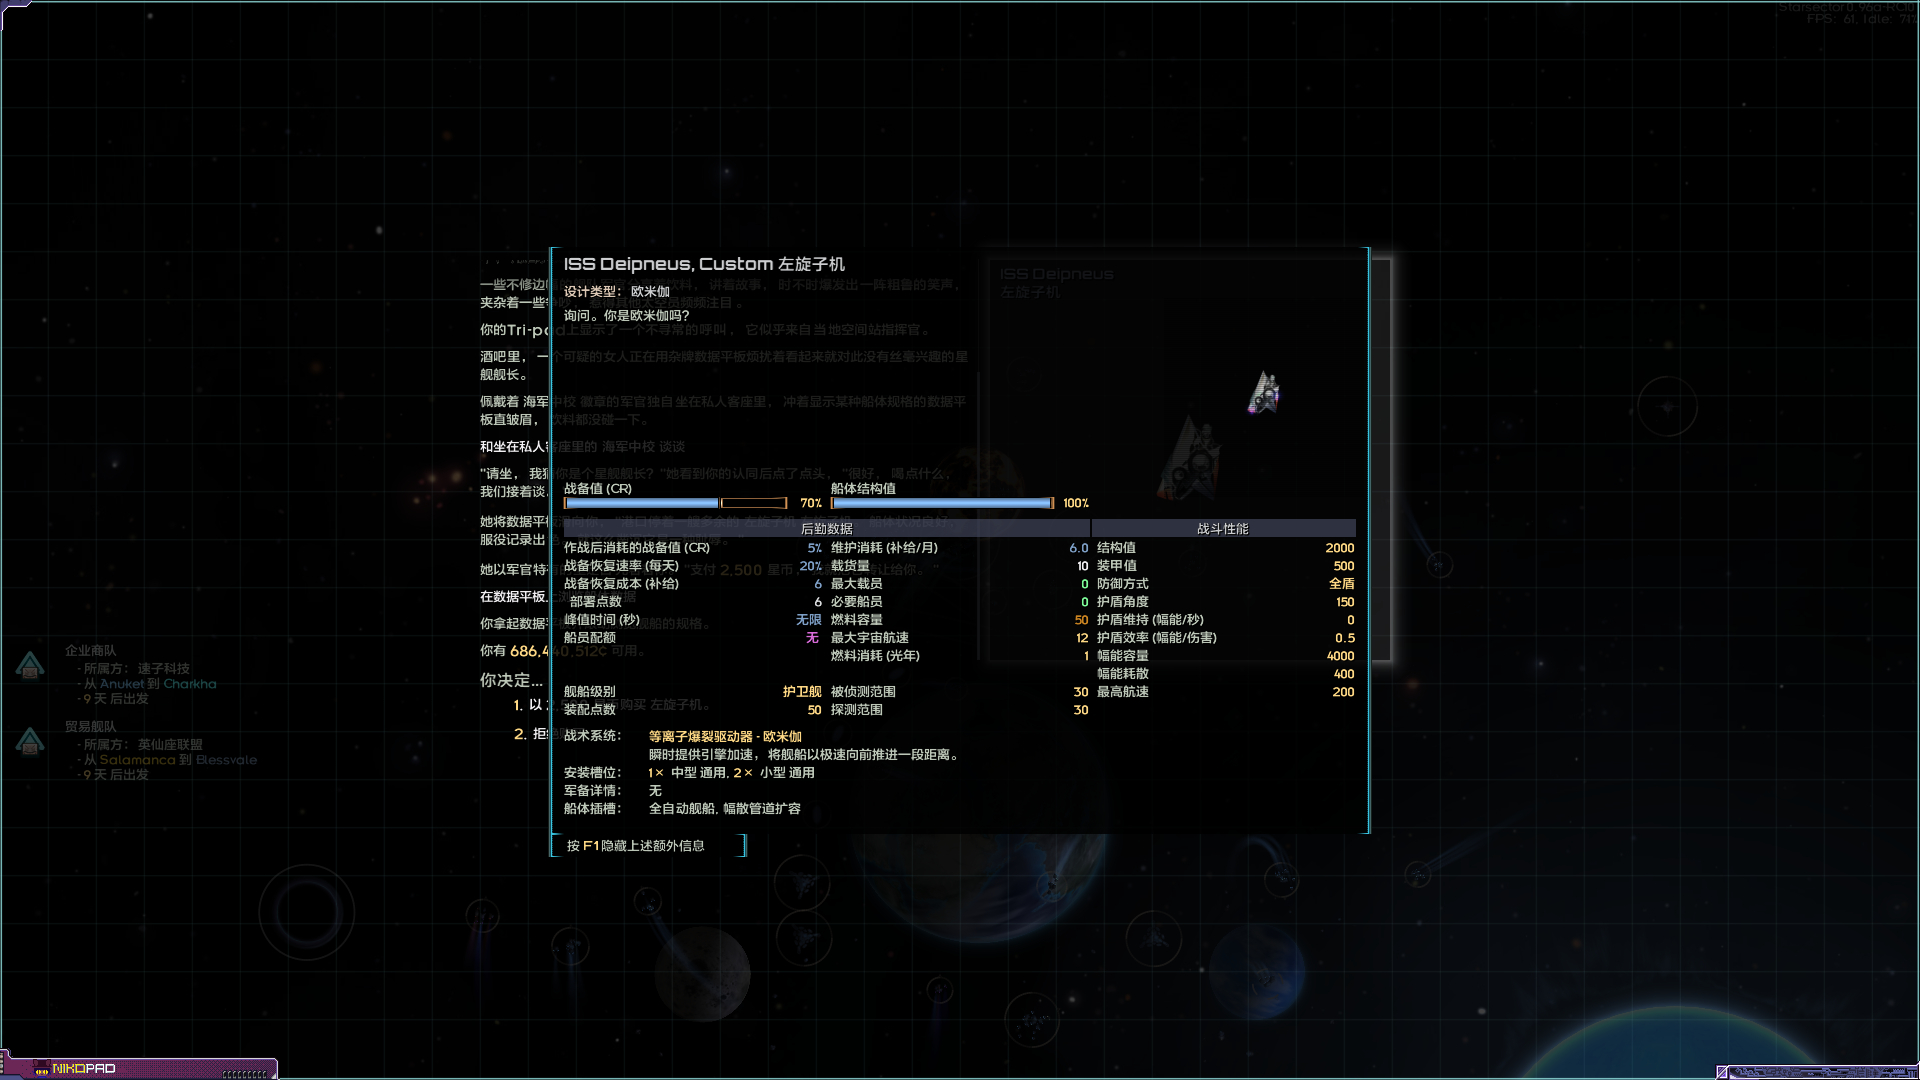Click the 企业商队 fleet intel arrow icon

[x=30, y=665]
